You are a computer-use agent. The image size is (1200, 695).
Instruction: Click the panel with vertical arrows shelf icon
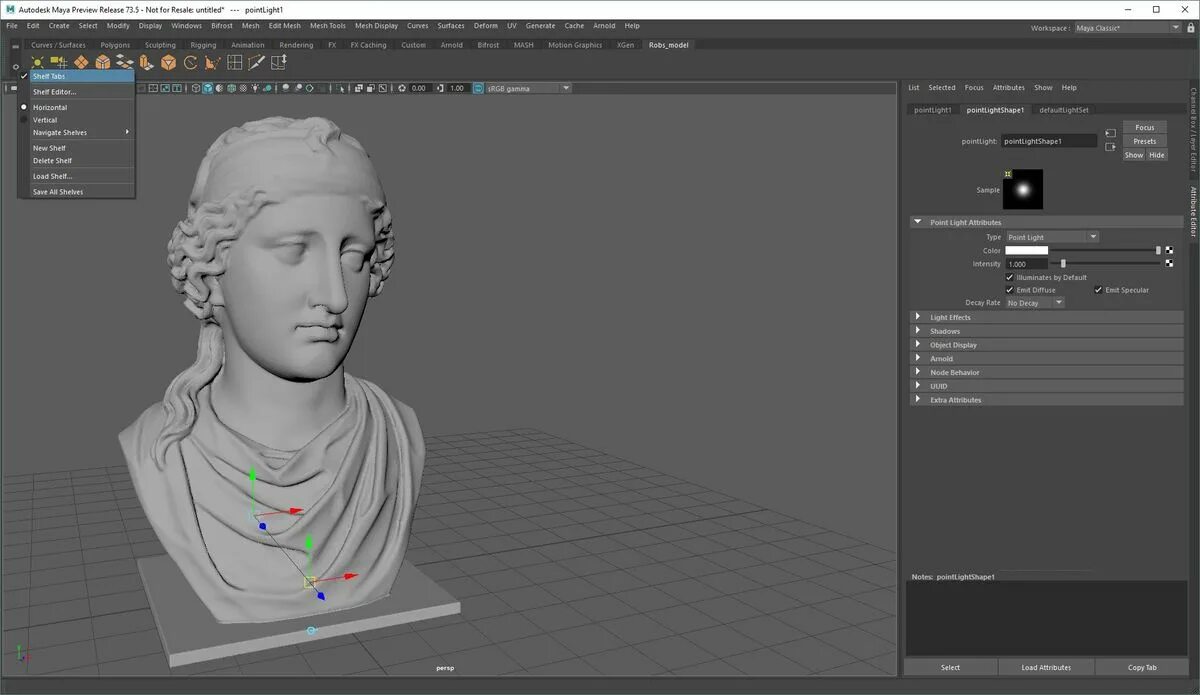click(x=279, y=62)
